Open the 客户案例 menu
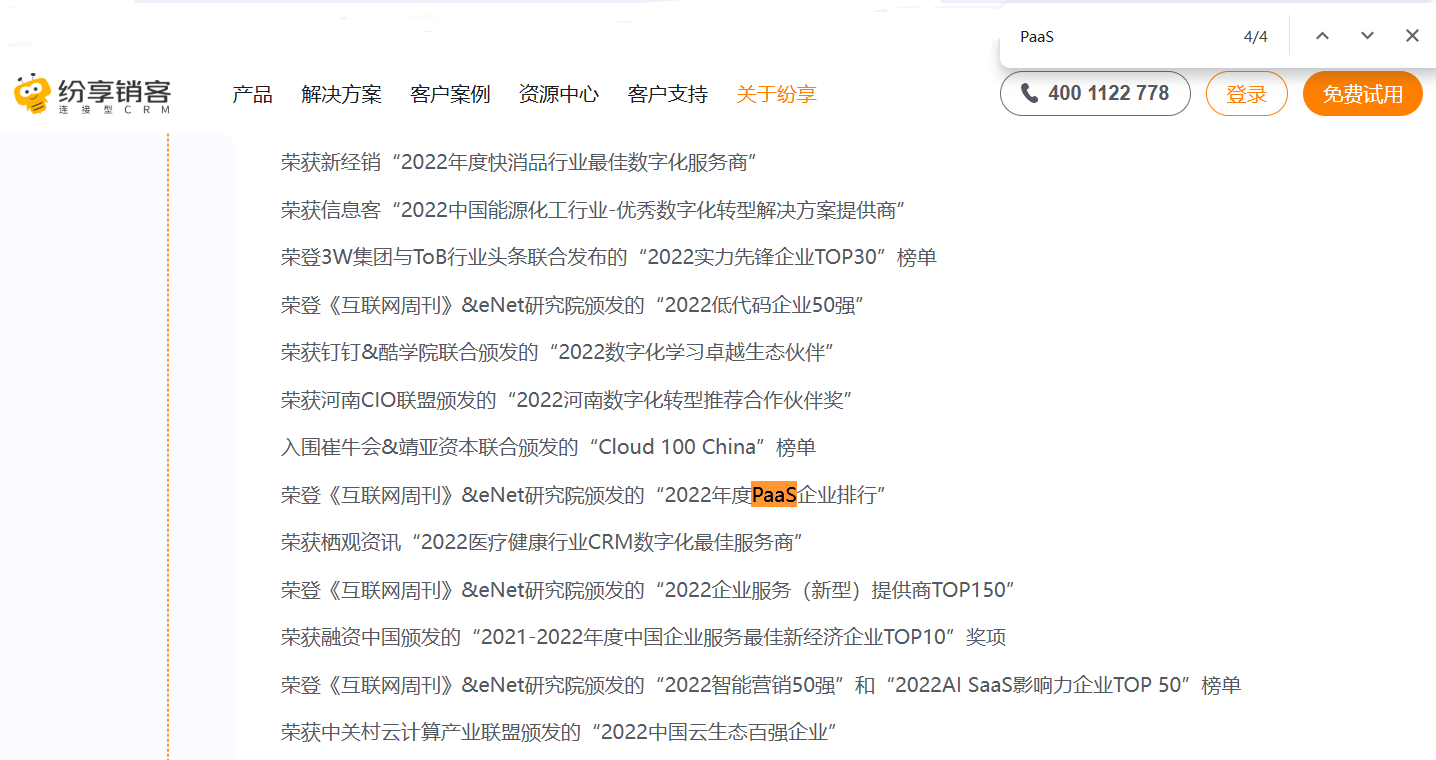This screenshot has width=1436, height=760. (450, 94)
